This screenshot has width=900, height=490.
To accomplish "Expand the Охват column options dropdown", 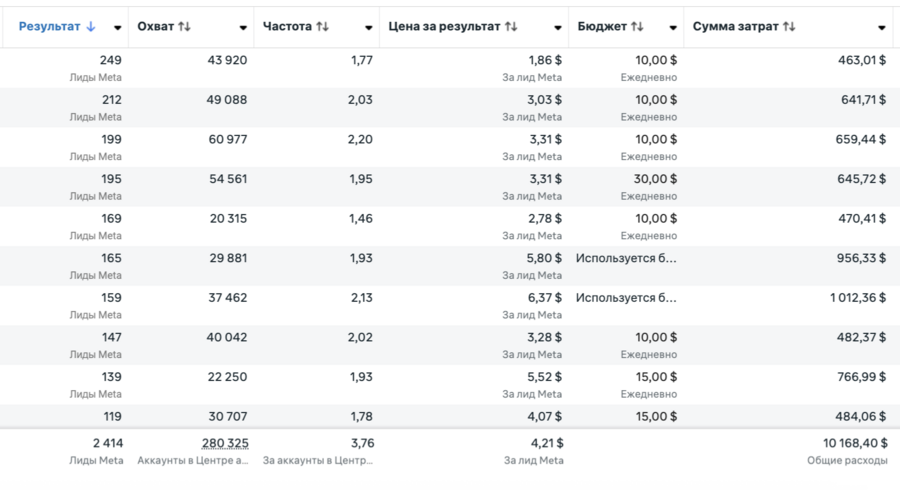I will coord(242,28).
